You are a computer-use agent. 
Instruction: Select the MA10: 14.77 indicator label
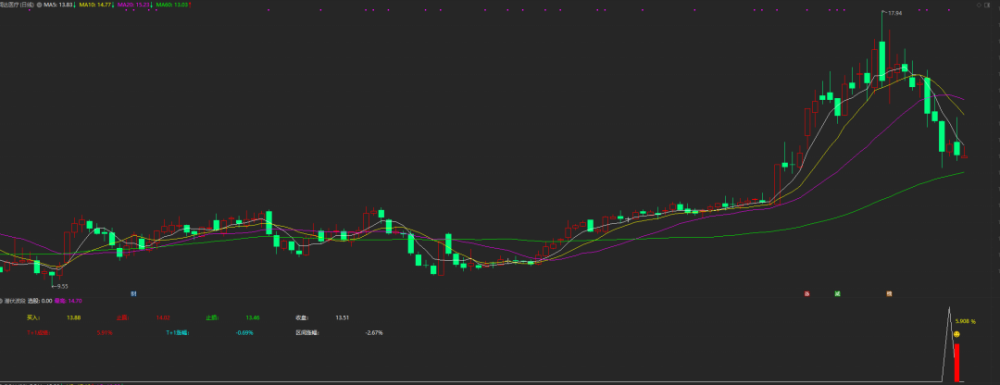click(x=95, y=4)
